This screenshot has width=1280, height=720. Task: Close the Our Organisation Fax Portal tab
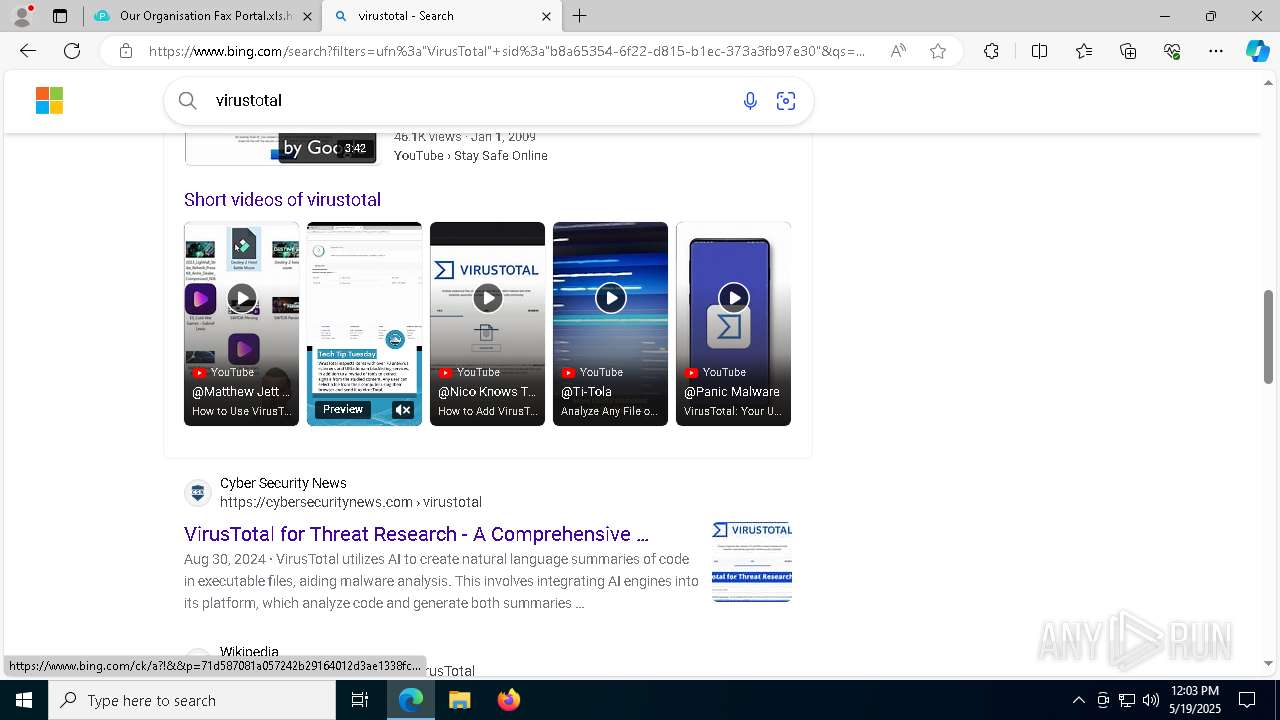coord(307,16)
